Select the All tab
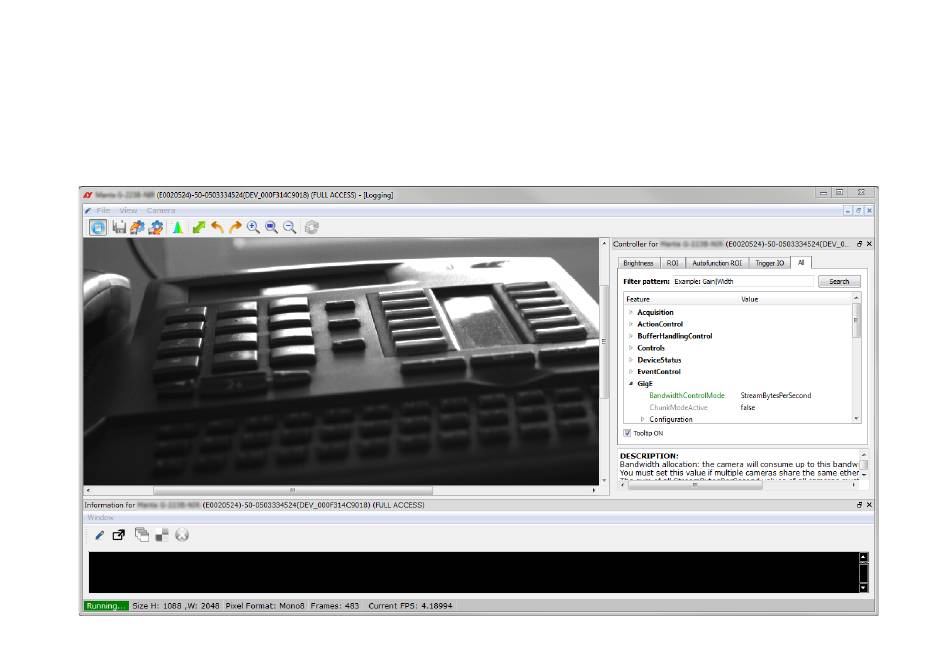Viewport: 950px width, 665px height. (801, 263)
